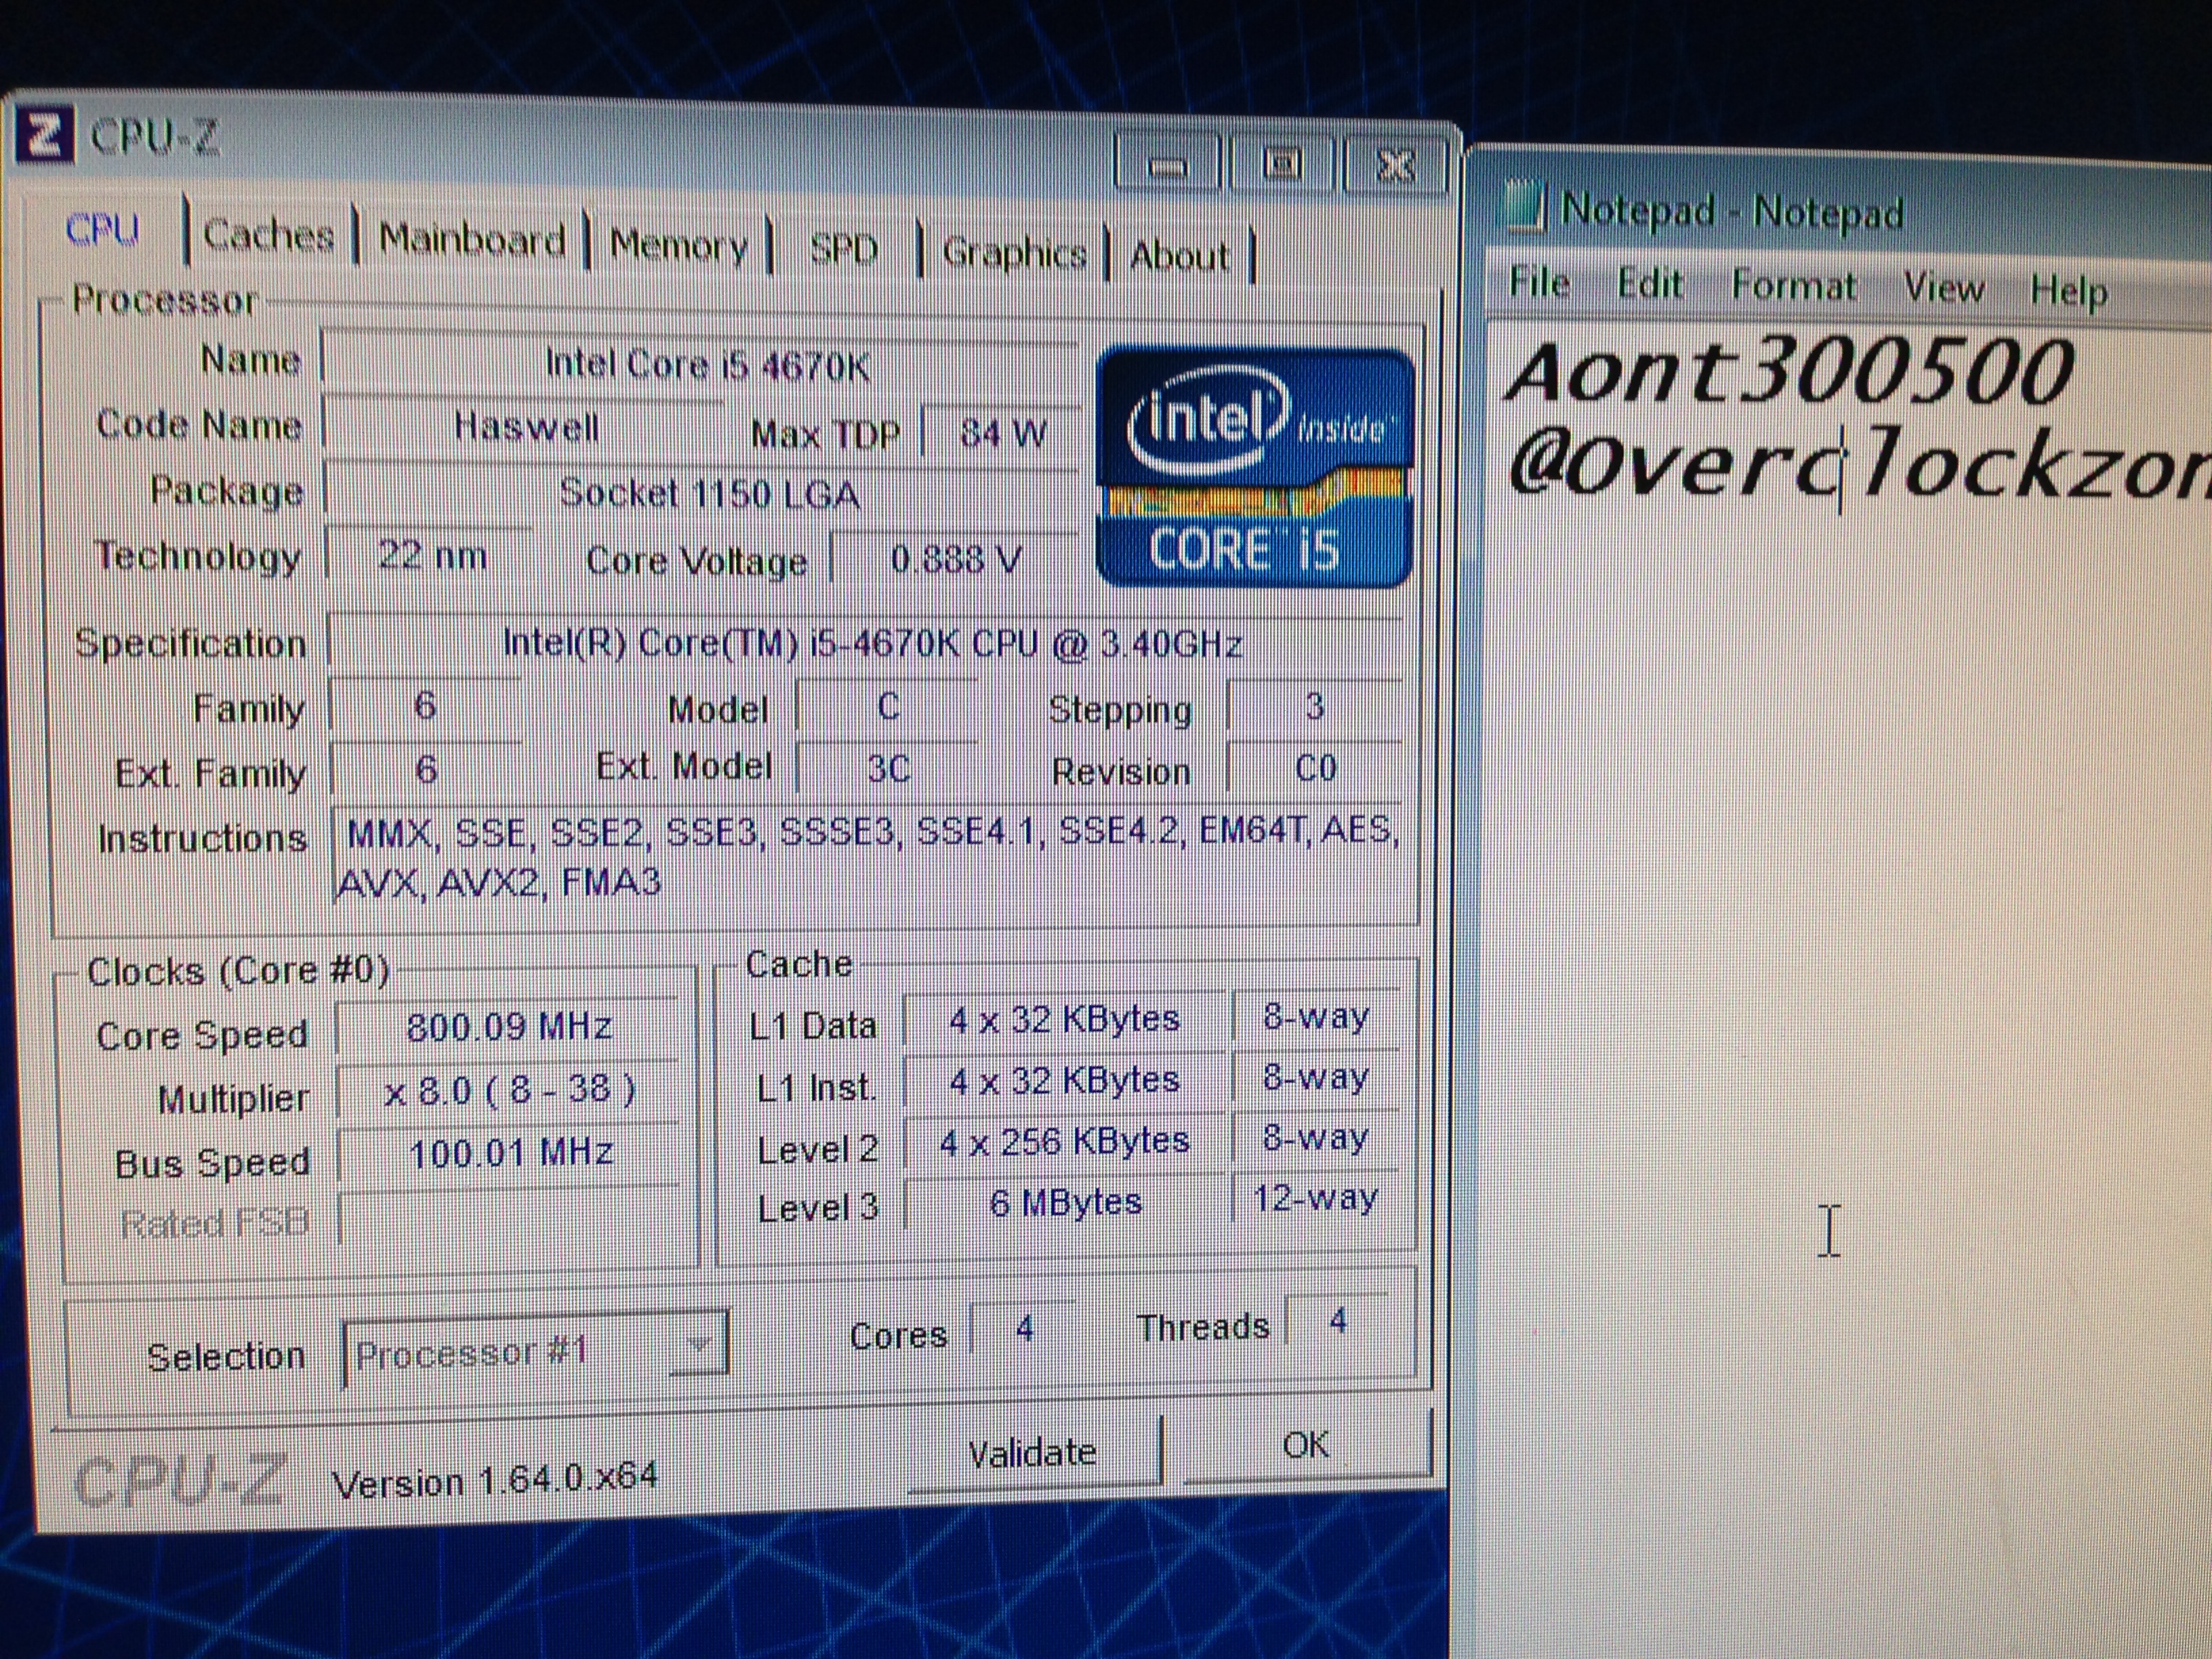Open the Edit menu in Notepad

(1649, 285)
